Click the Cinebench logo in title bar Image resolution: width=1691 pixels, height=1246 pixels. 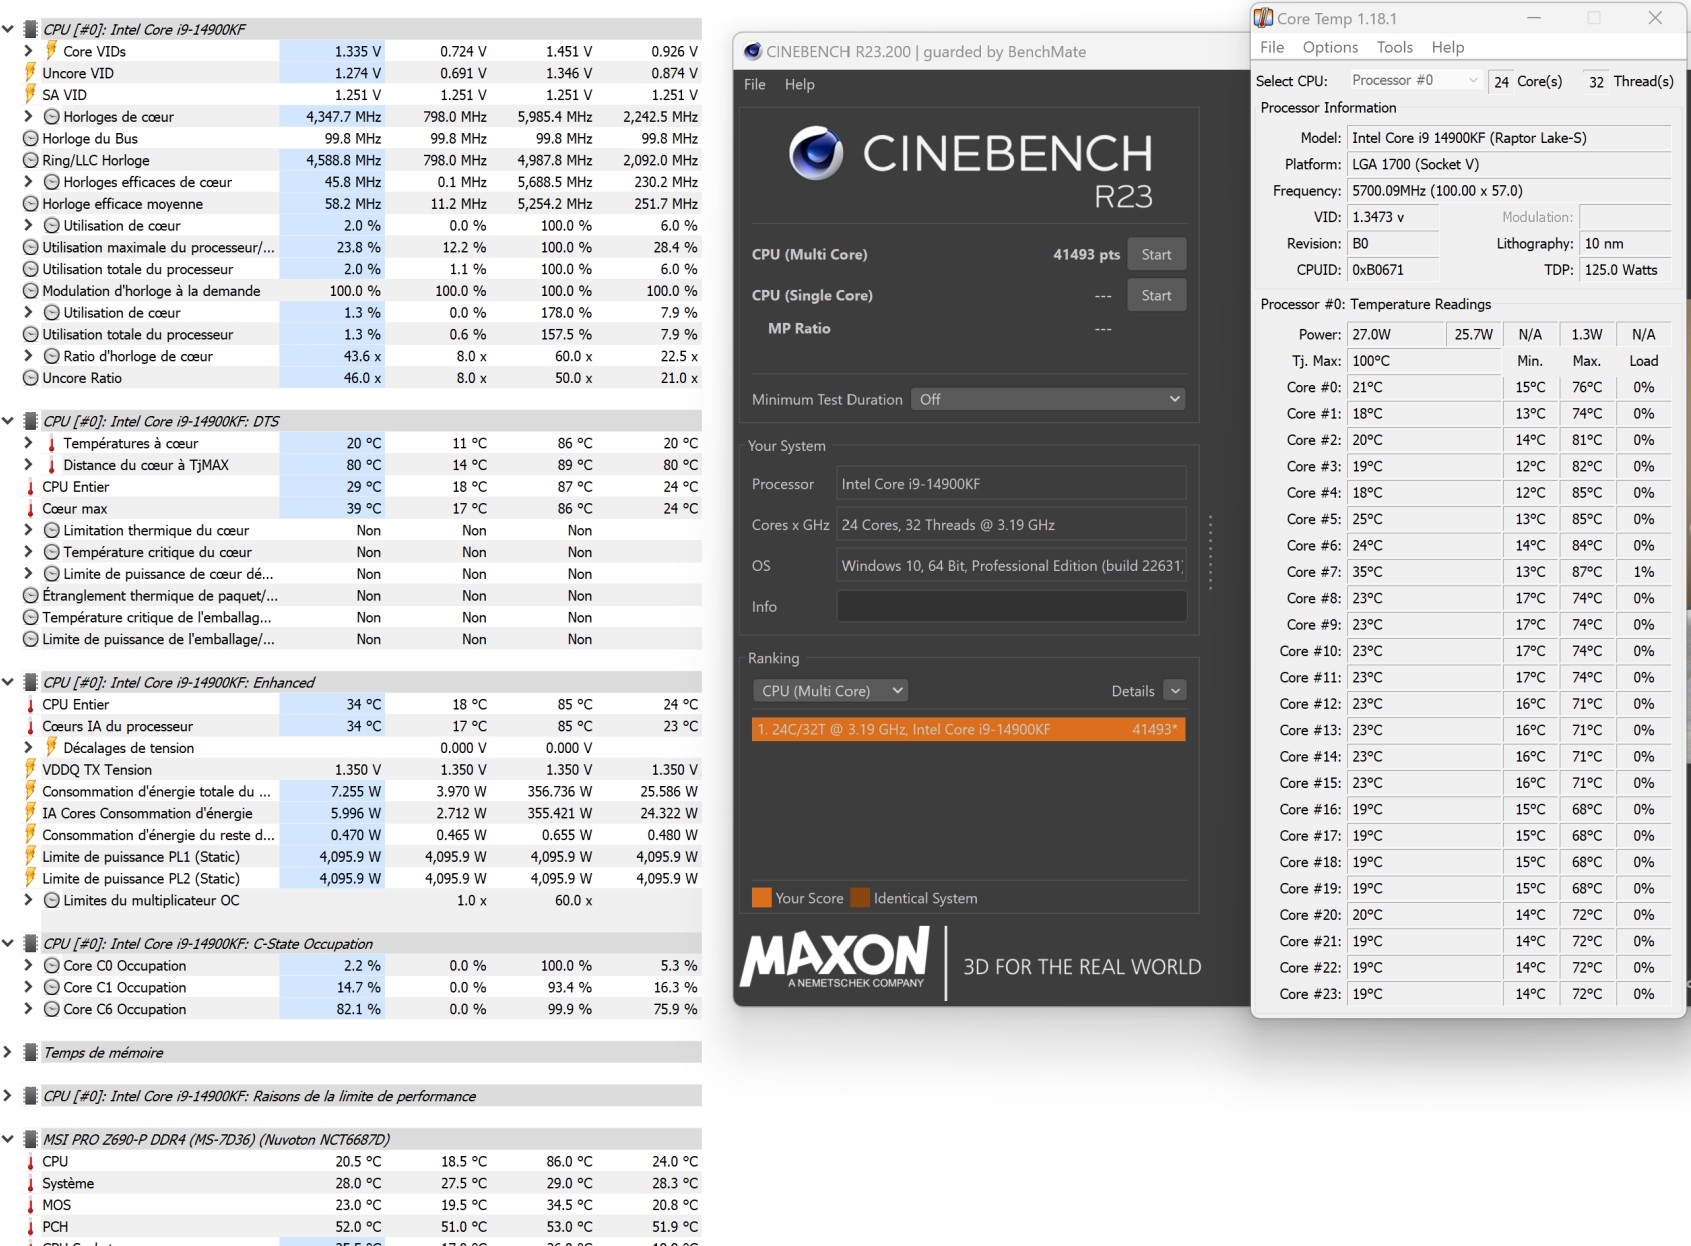[753, 51]
